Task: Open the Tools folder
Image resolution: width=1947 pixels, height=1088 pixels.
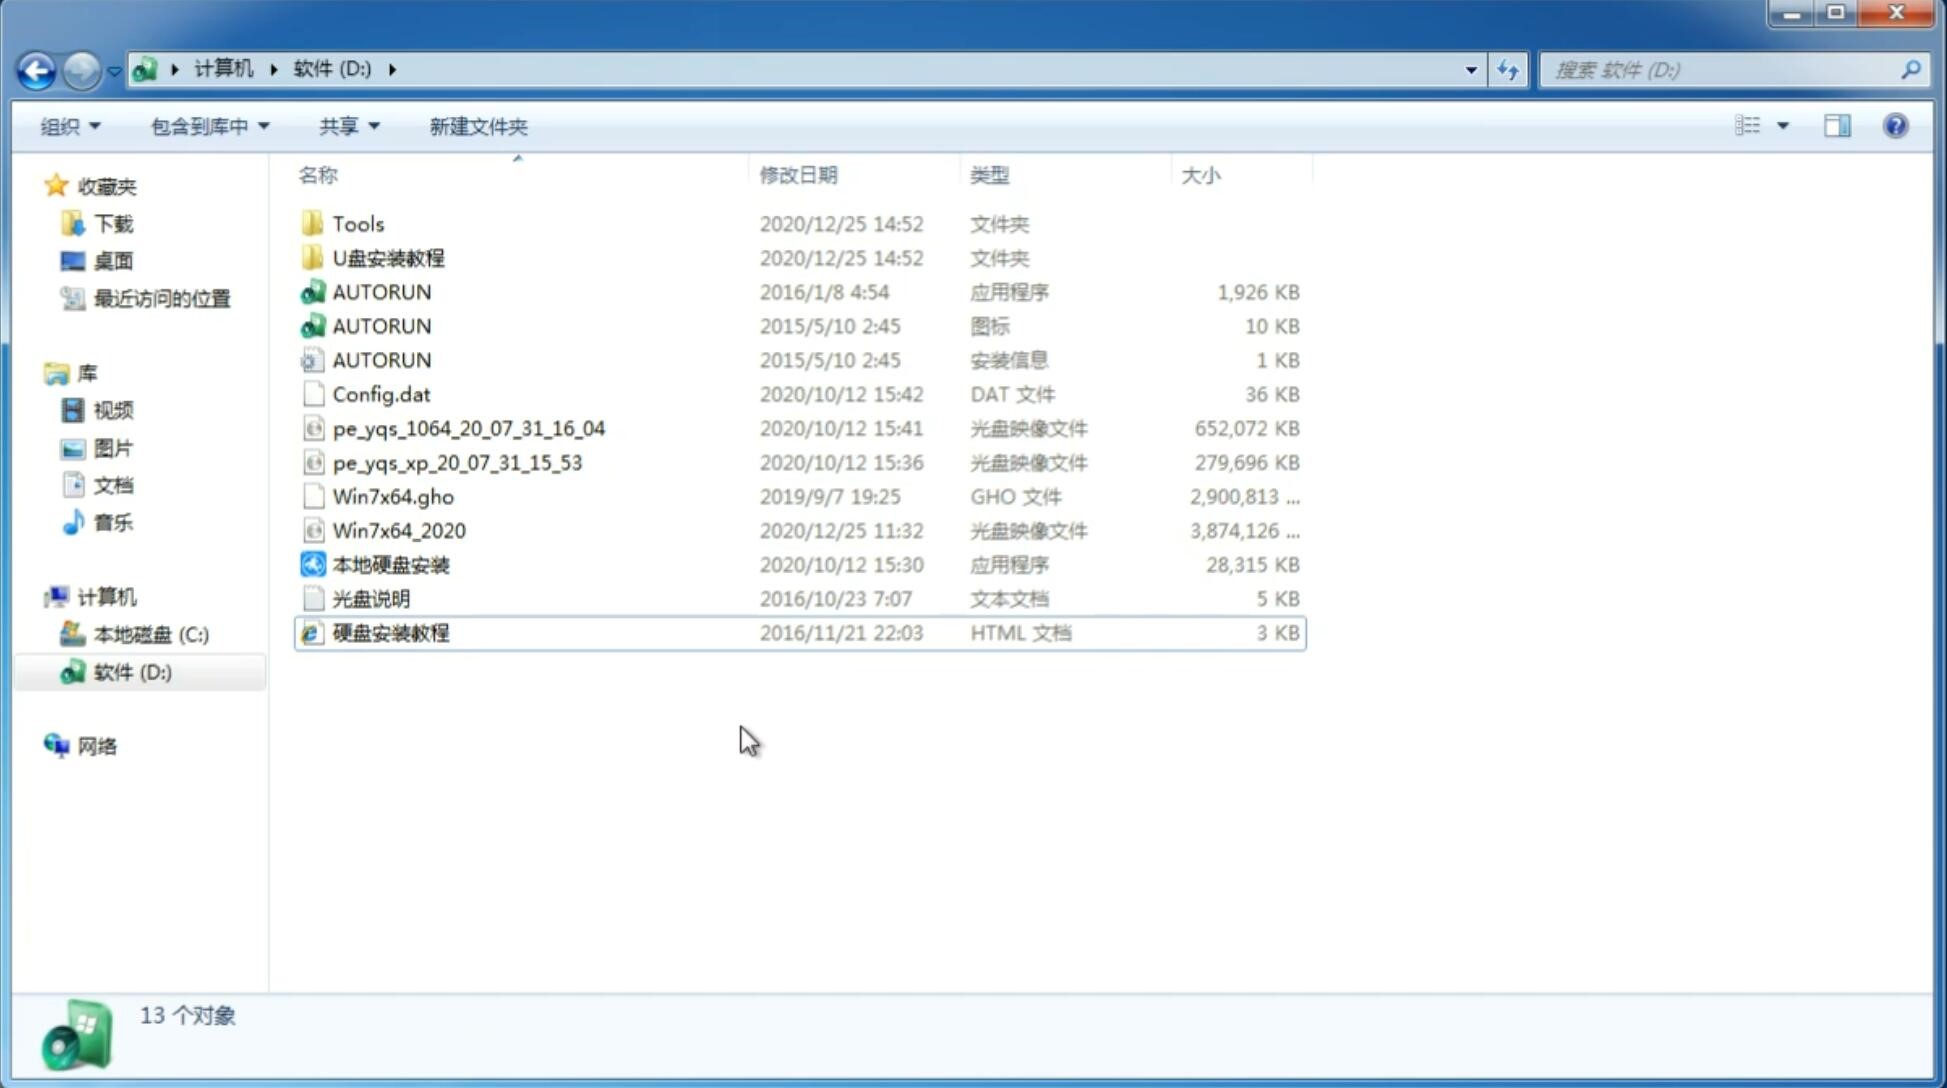Action: (356, 223)
